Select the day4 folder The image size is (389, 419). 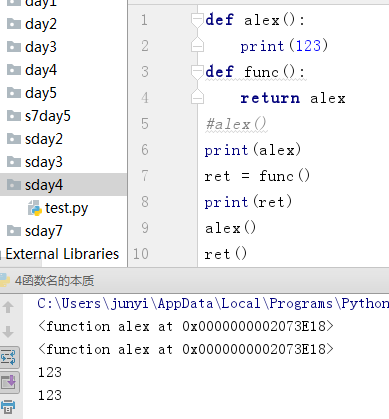click(41, 70)
